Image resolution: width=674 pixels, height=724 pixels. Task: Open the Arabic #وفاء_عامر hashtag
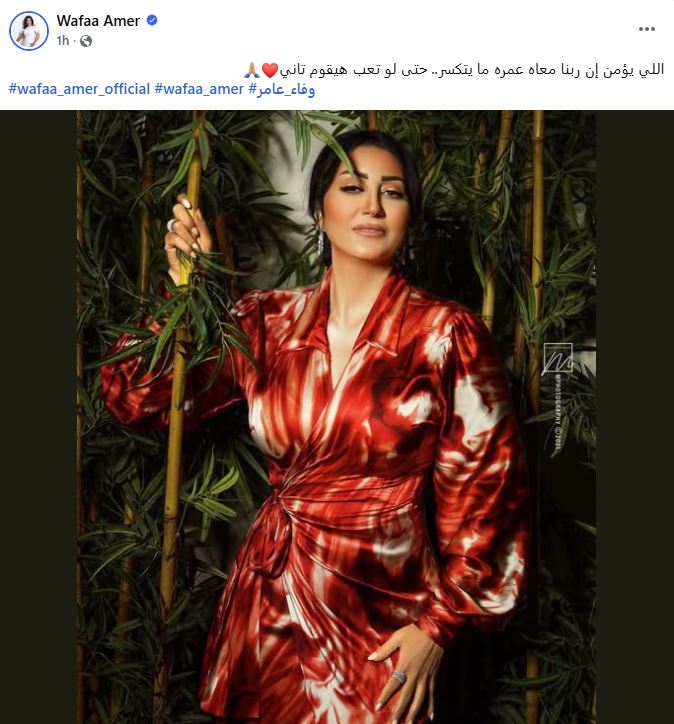coord(282,89)
